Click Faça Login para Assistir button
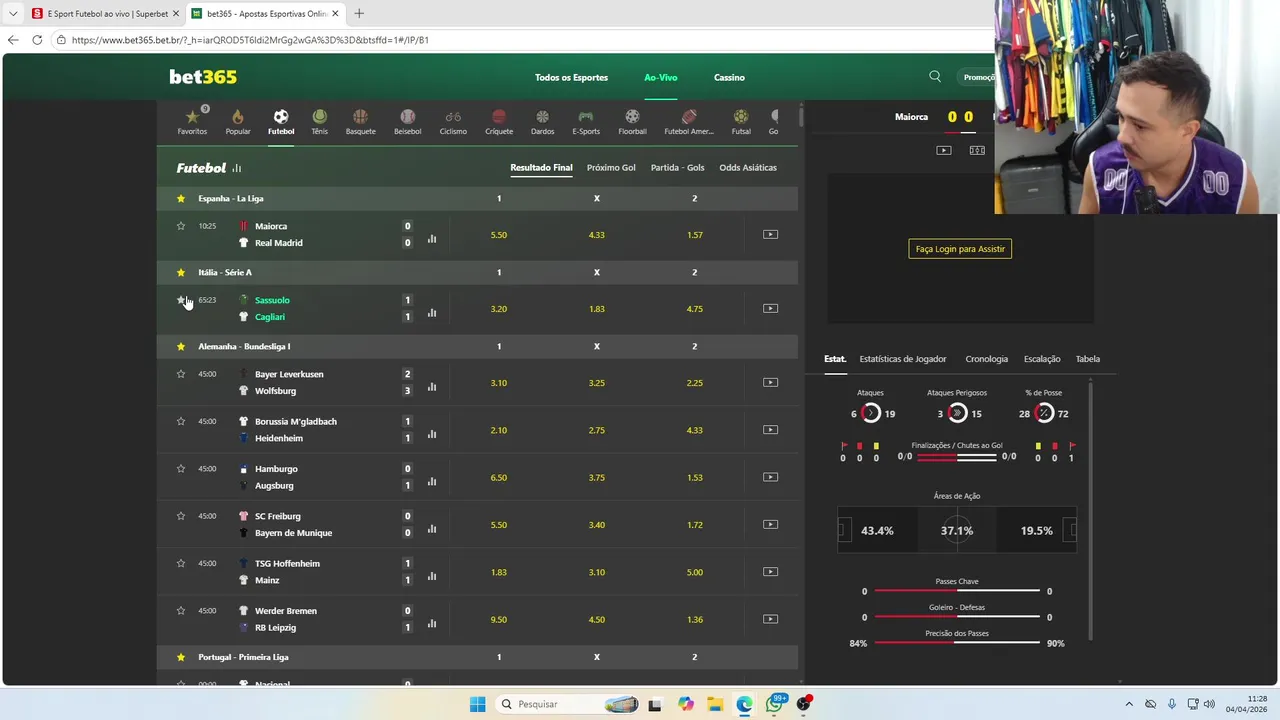The height and width of the screenshot is (720, 1280). click(960, 249)
